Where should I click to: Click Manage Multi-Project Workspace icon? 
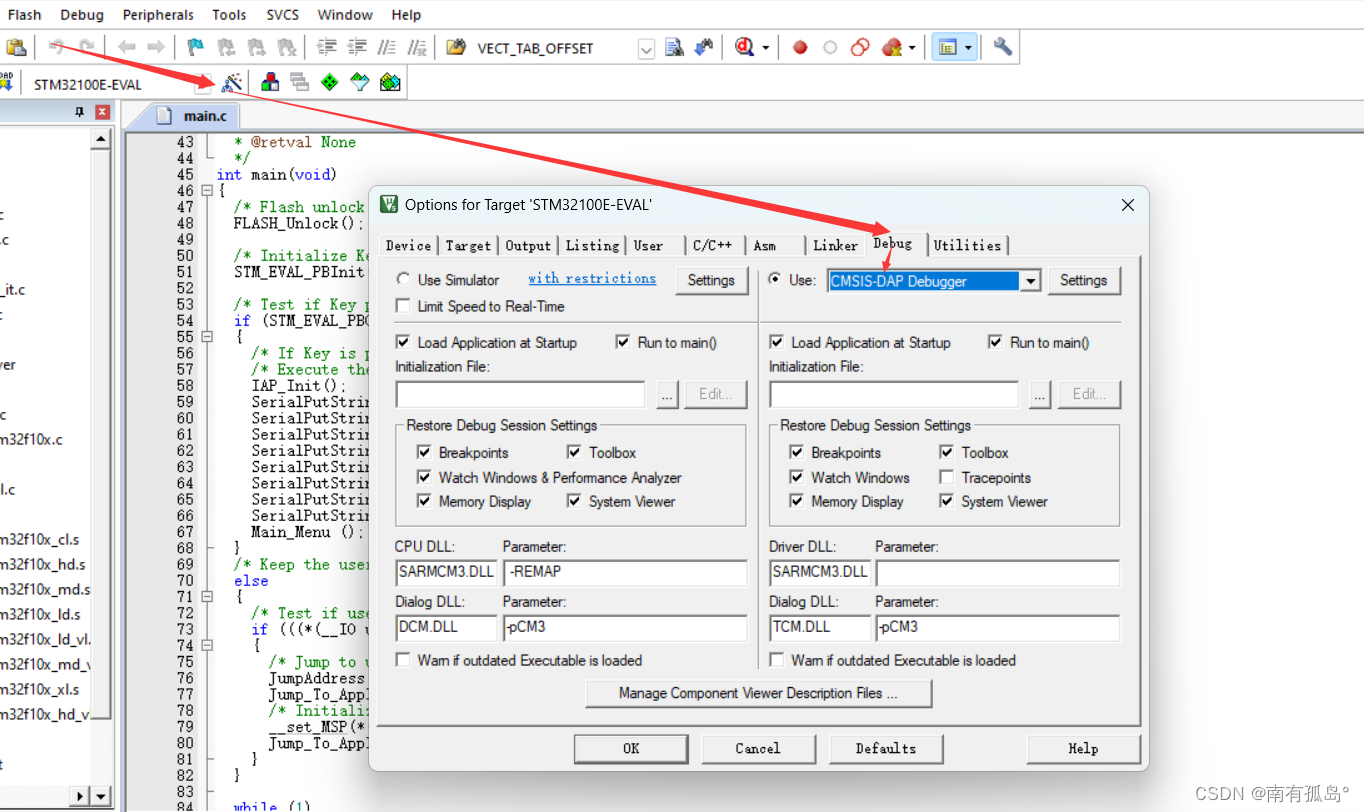click(x=300, y=83)
